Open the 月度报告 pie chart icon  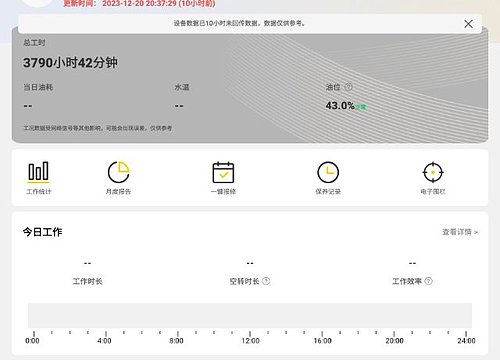tap(118, 172)
